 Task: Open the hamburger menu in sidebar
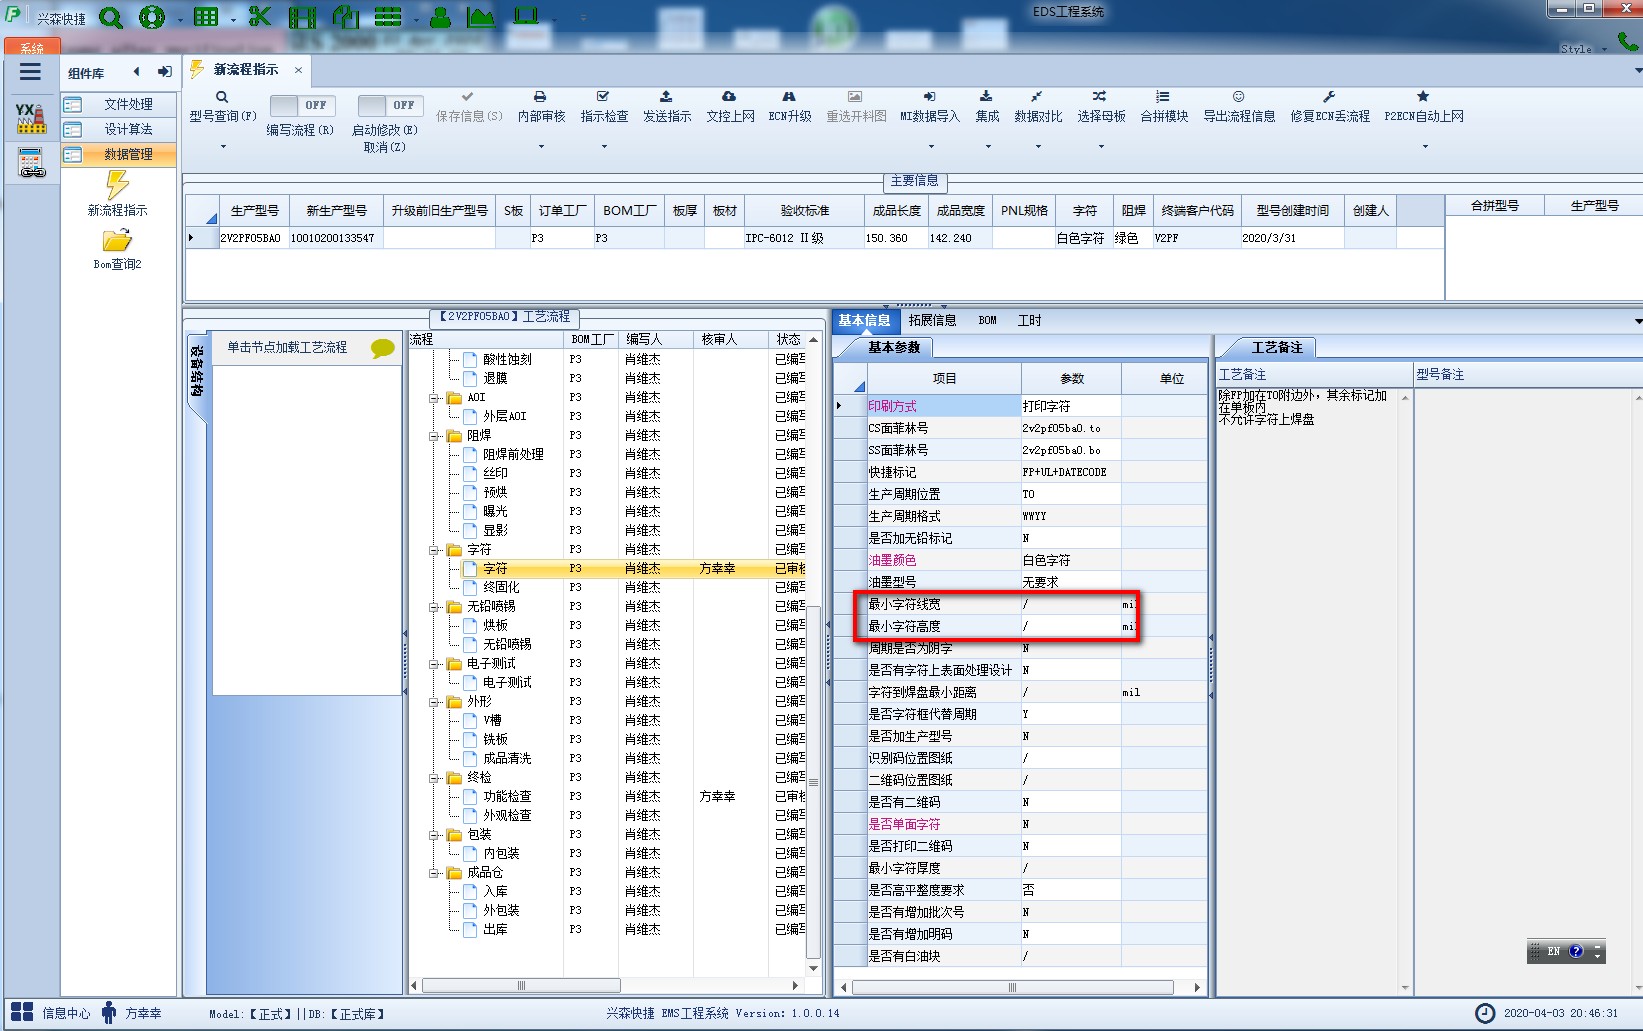30,72
